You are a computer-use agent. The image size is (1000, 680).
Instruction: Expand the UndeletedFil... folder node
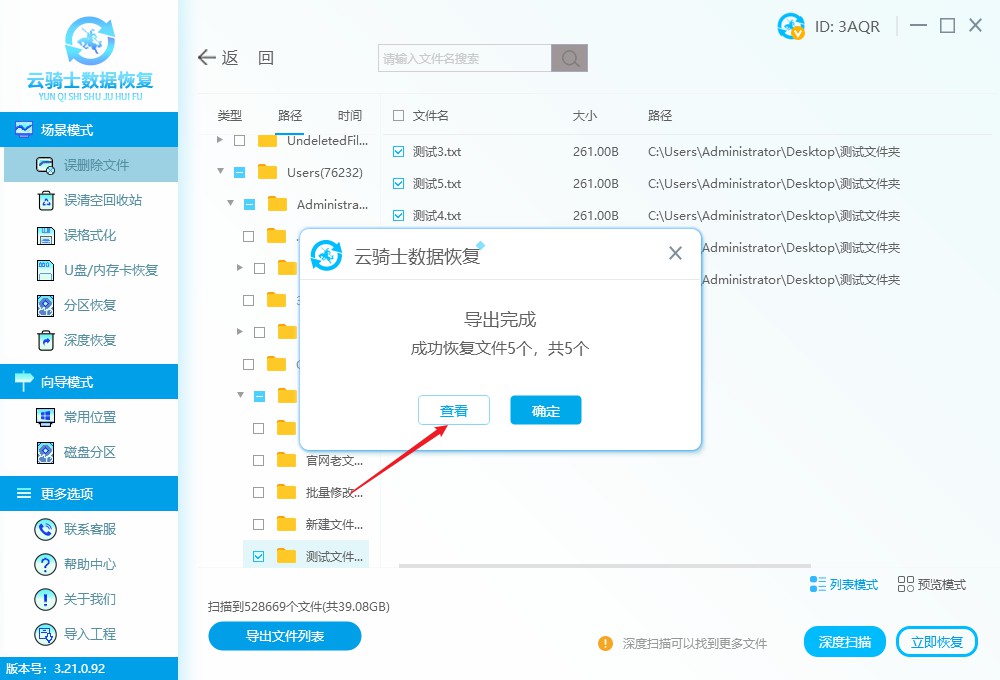[221, 141]
